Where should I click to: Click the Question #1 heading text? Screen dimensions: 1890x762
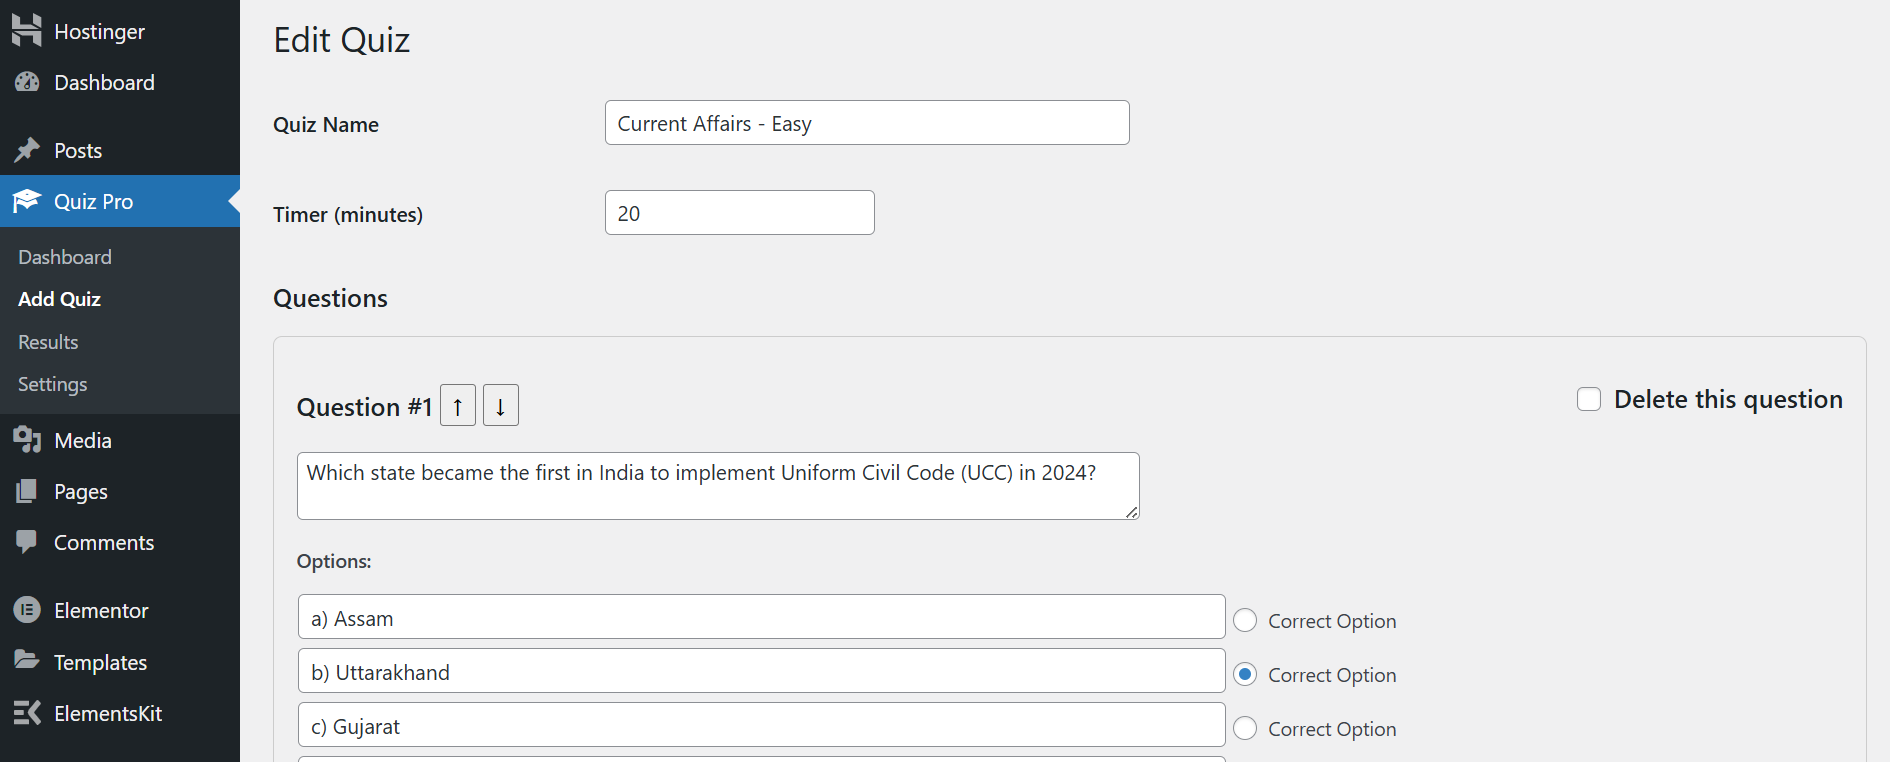pyautogui.click(x=365, y=407)
